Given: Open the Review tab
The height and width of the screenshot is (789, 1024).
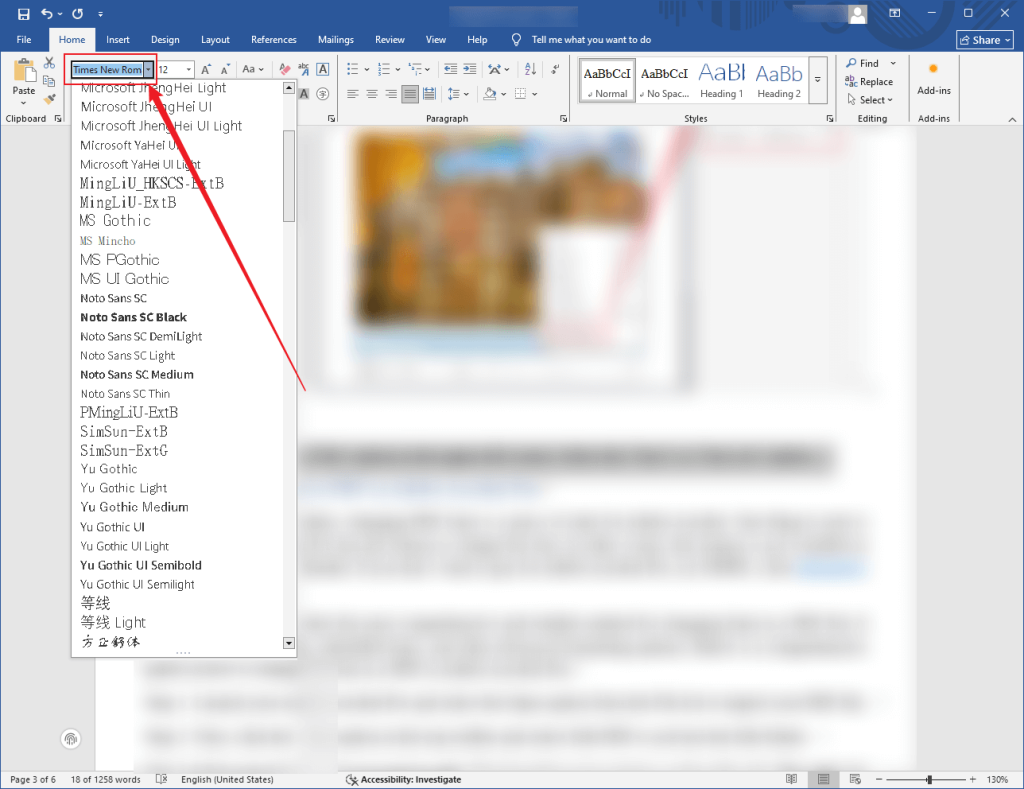Looking at the screenshot, I should [389, 40].
